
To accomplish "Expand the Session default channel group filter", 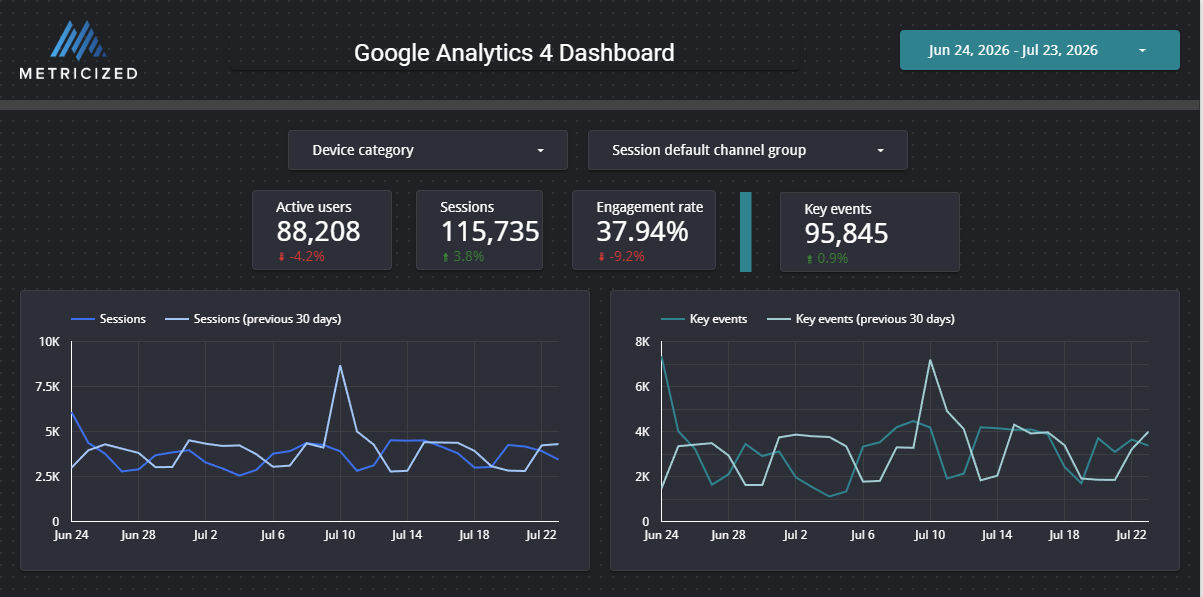I will [747, 150].
